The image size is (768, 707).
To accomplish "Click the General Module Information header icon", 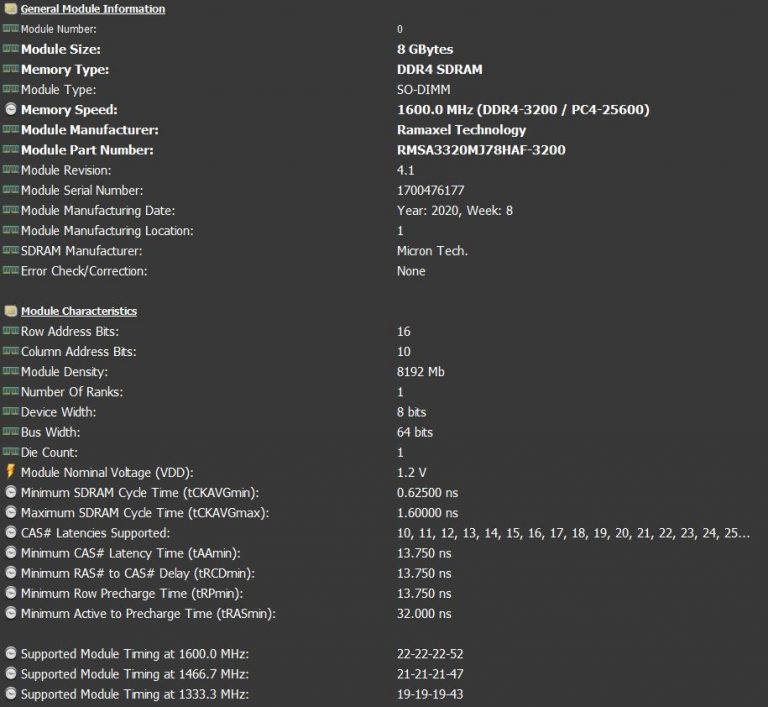I will 10,9.
